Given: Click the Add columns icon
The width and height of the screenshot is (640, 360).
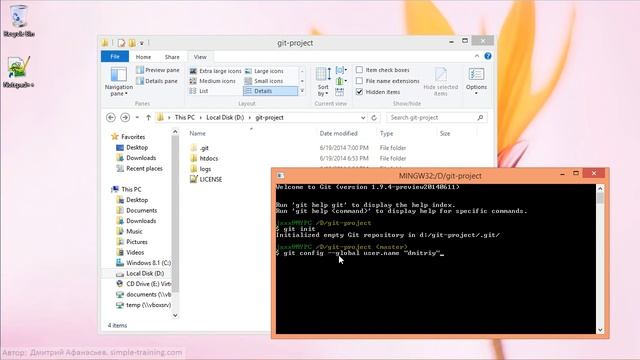Looking at the screenshot, I should (340, 81).
